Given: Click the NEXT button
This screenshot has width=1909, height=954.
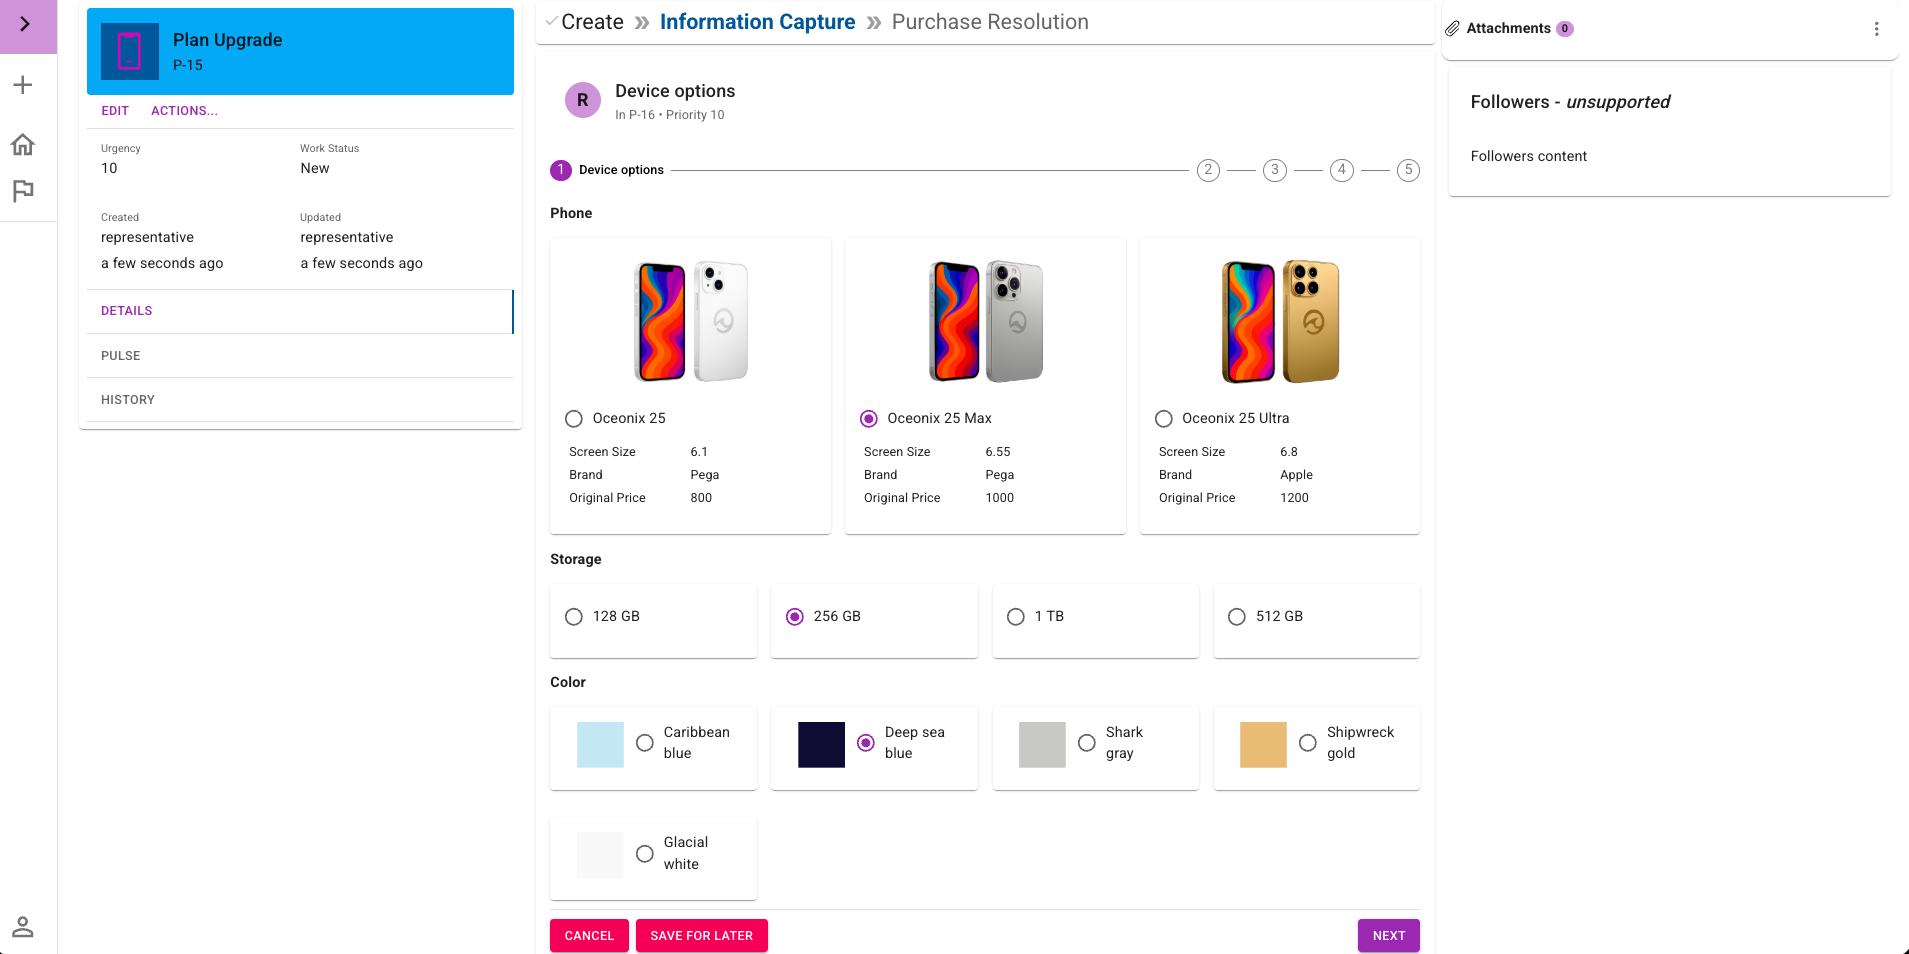Looking at the screenshot, I should click(x=1388, y=936).
